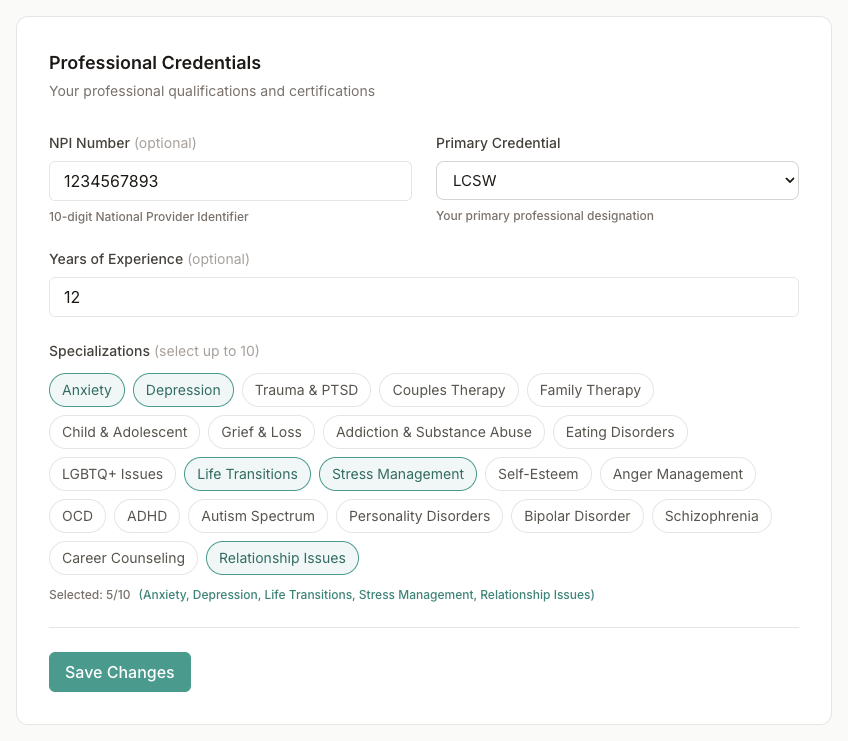Deselect the Depression specialization chip
Screen dimensions: 848x741
pos(183,390)
